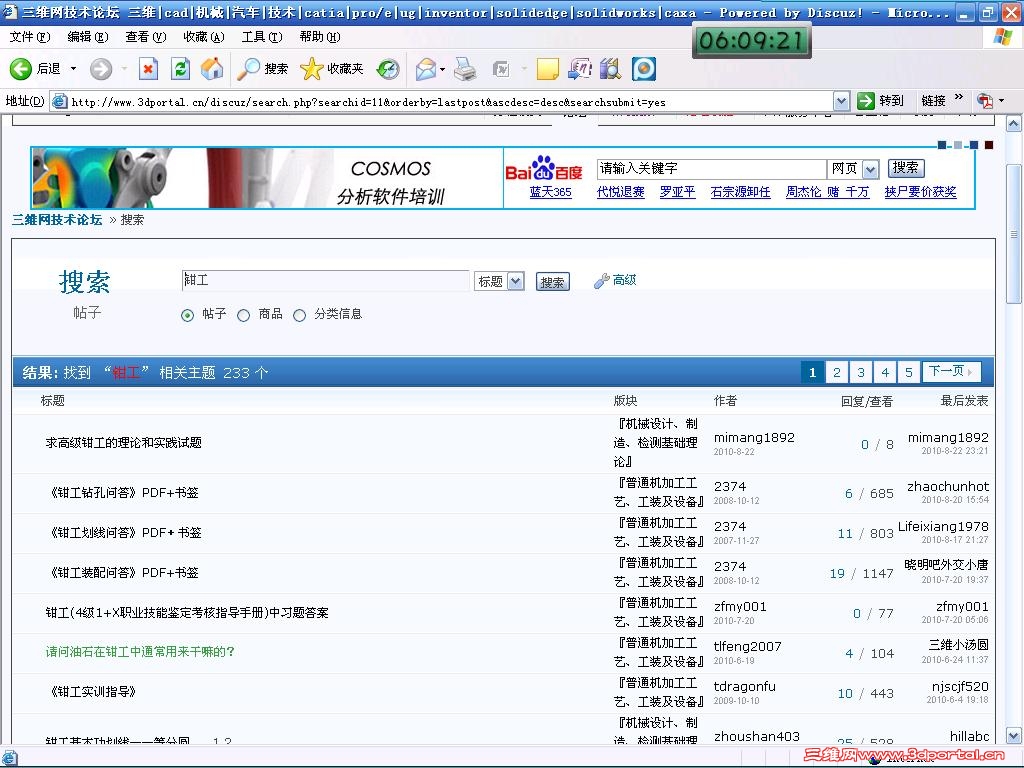Click the COSMOS 分析软件培训 banner
Image resolution: width=1024 pixels, height=768 pixels.
(267, 178)
